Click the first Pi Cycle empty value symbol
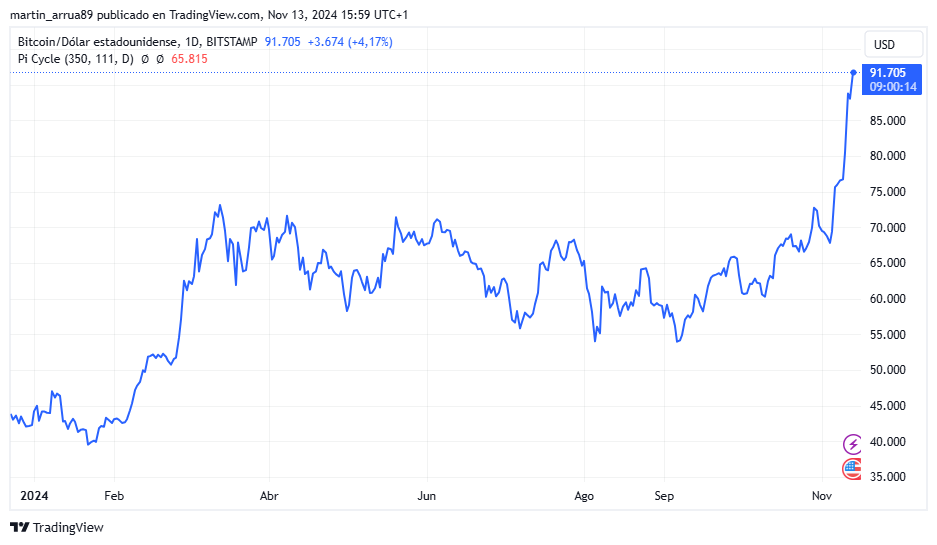 (145, 59)
